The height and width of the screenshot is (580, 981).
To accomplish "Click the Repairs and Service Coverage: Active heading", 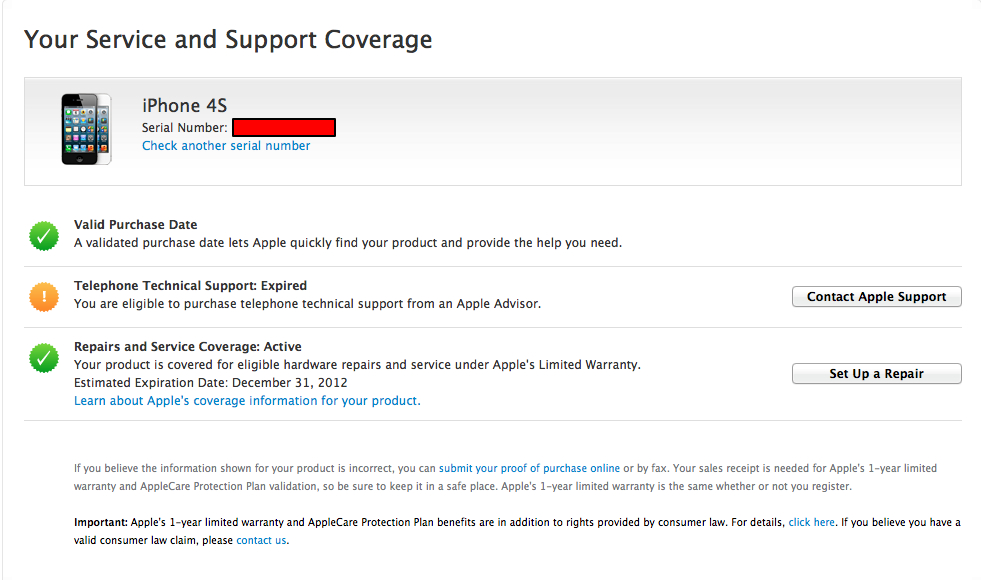I will 187,347.
